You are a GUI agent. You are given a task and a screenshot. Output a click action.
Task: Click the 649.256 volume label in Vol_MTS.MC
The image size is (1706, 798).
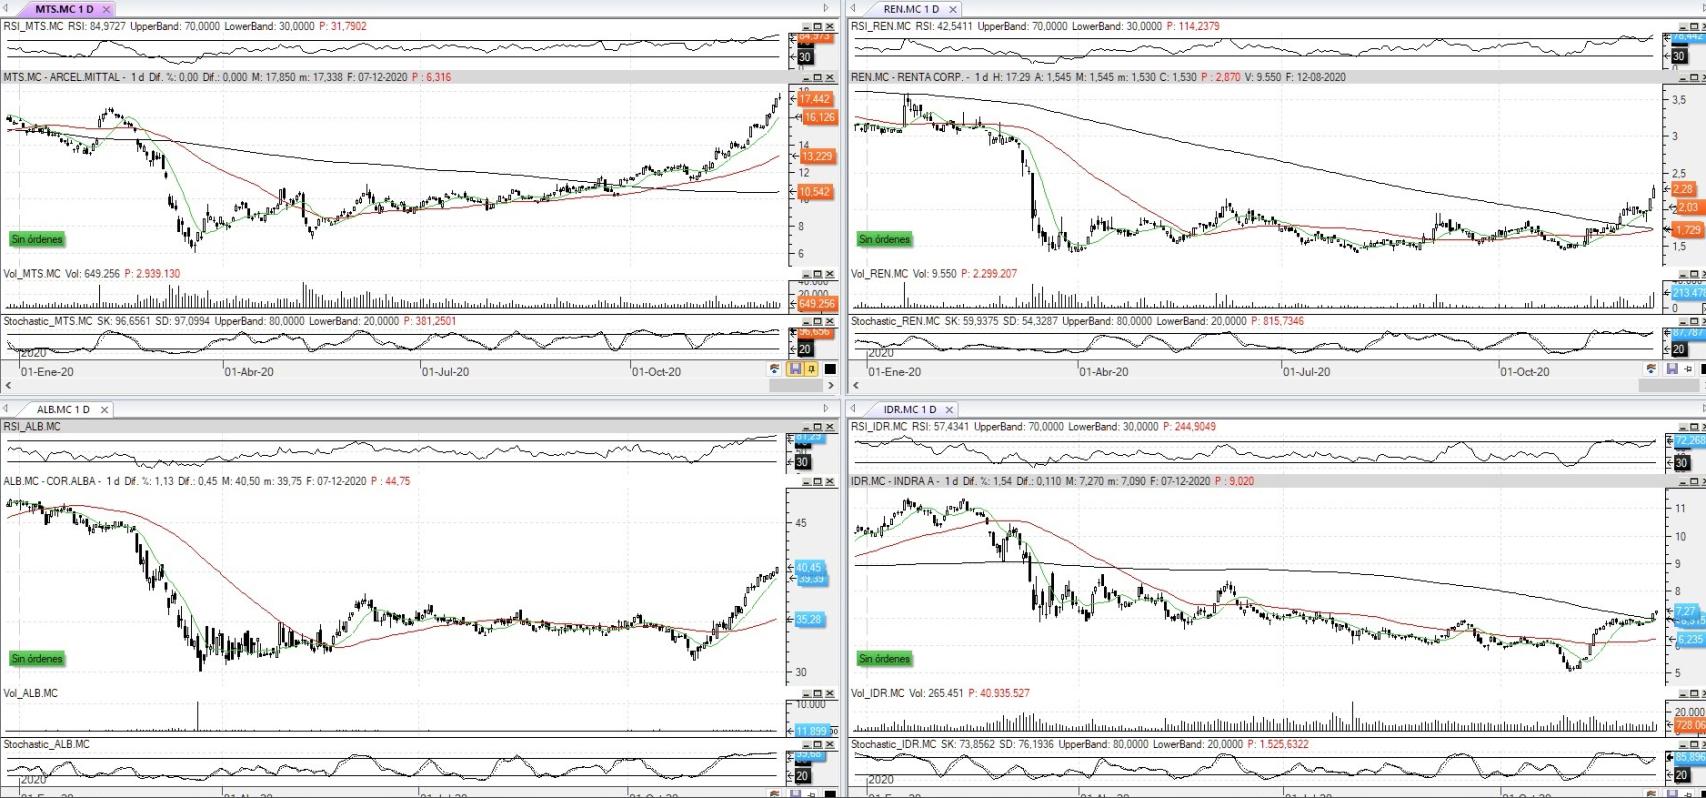point(816,304)
